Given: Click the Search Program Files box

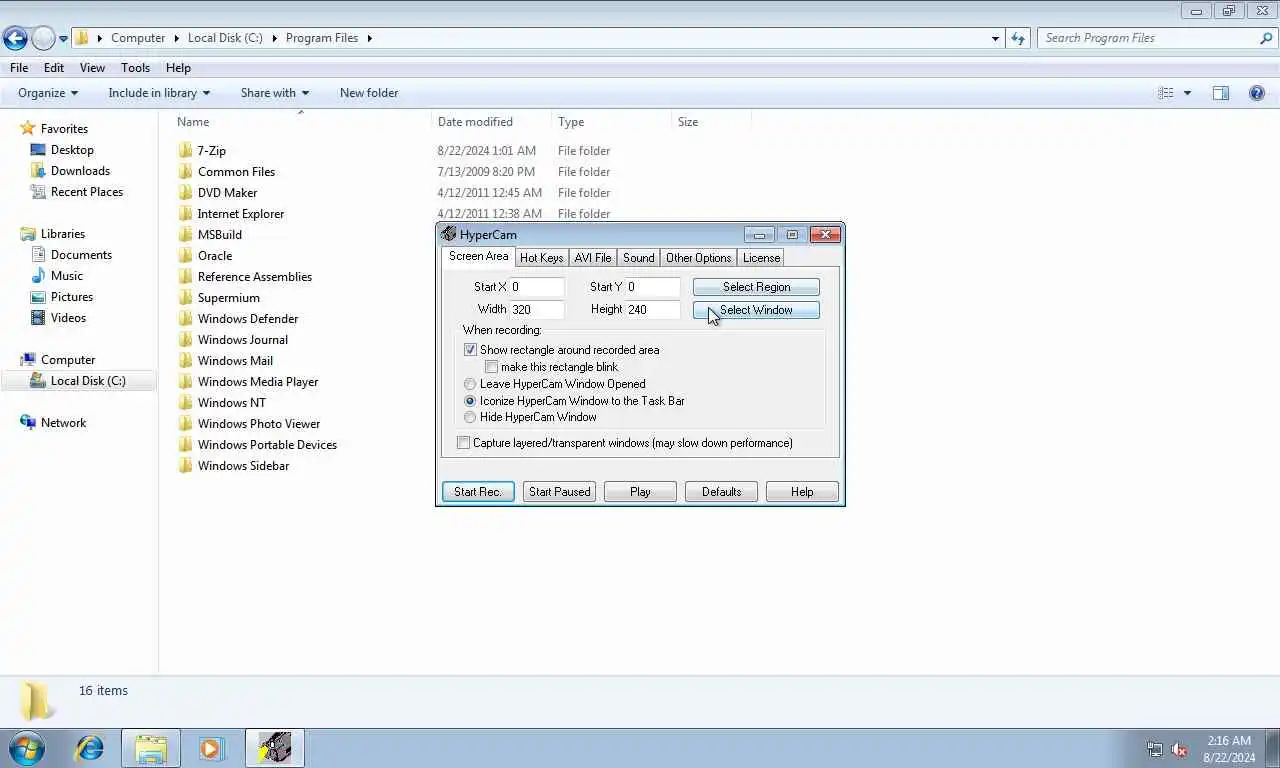Looking at the screenshot, I should tap(1157, 38).
